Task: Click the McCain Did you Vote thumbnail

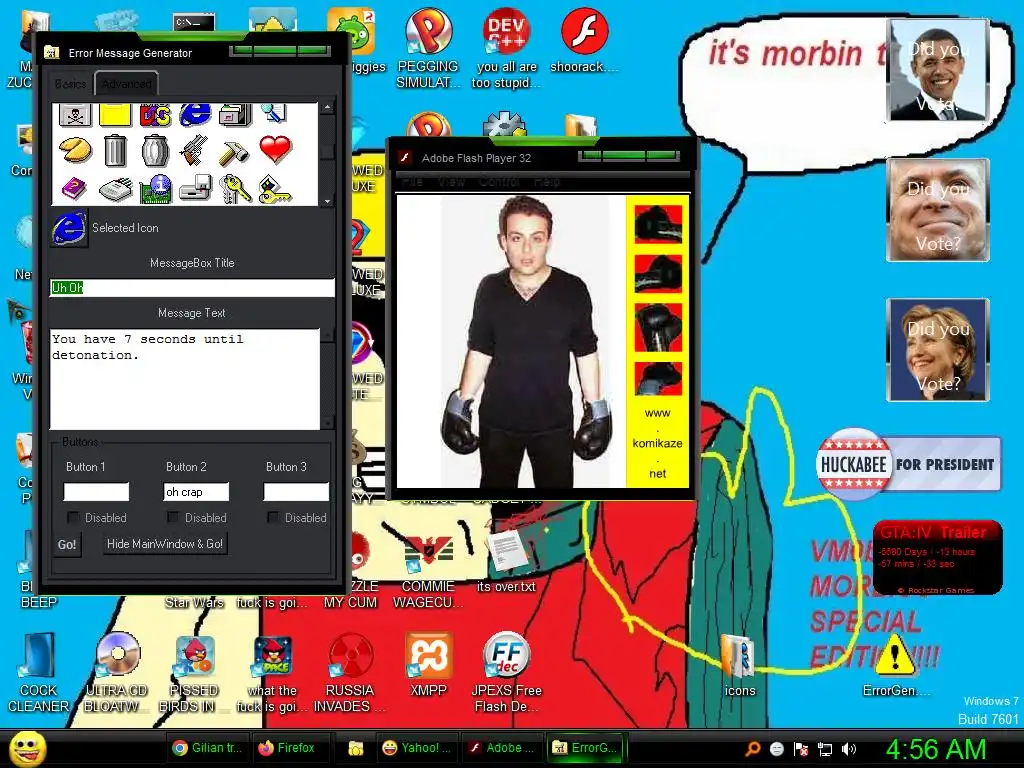Action: (x=938, y=210)
